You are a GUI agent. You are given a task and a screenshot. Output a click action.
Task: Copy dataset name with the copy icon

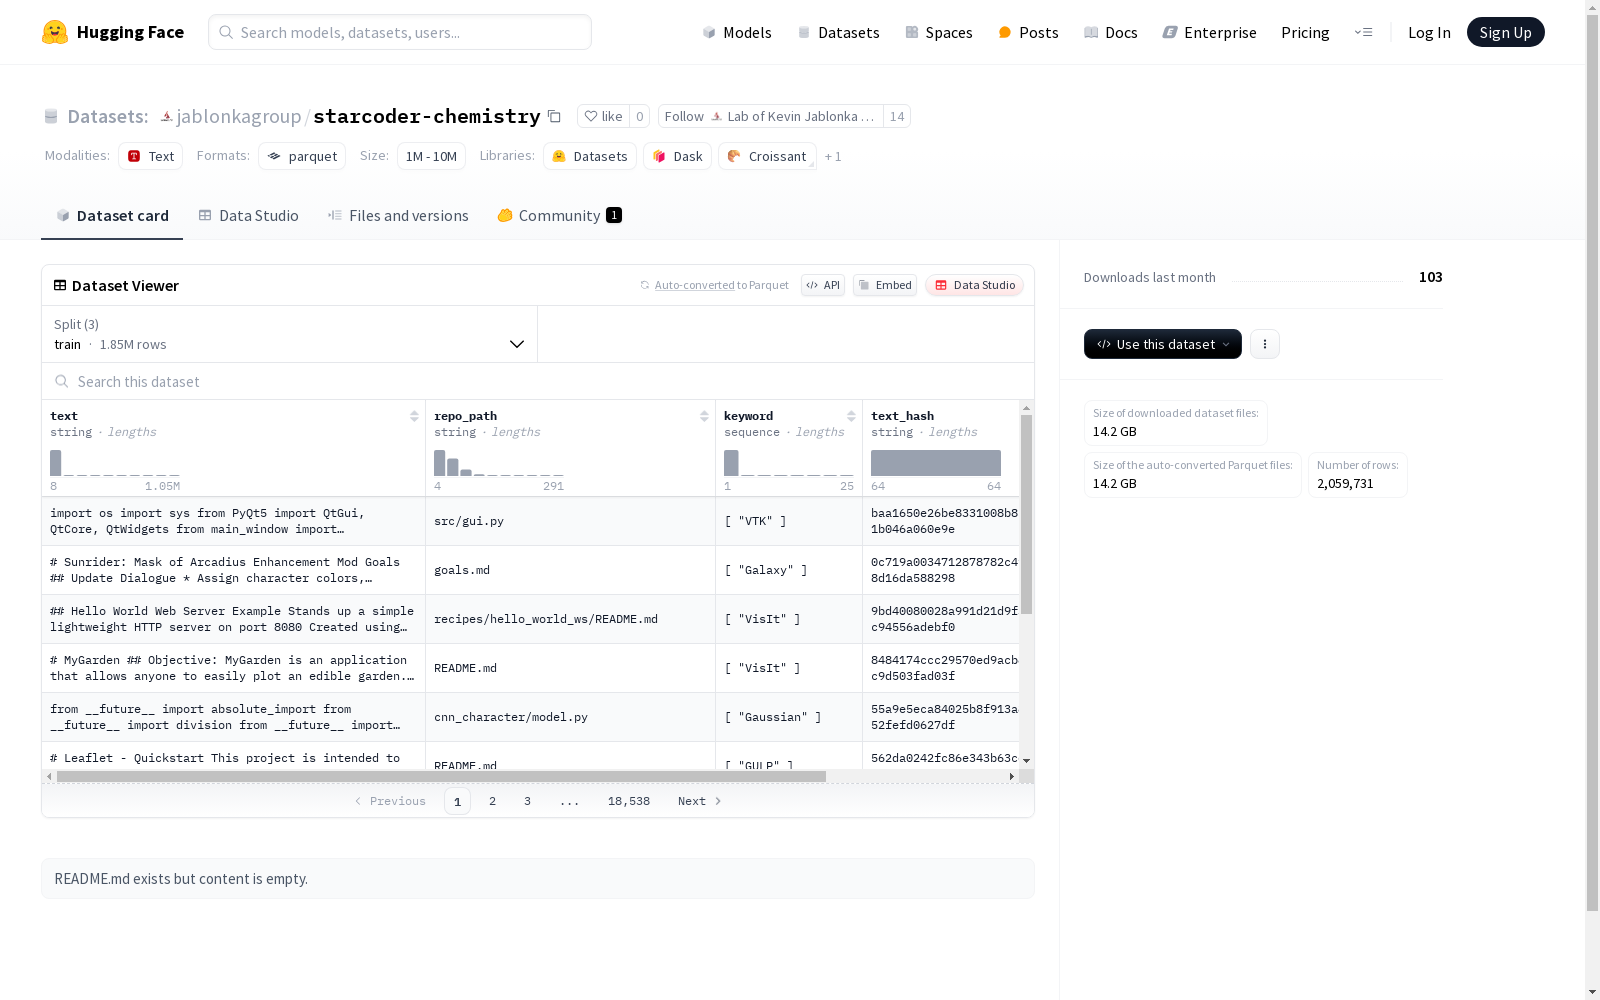pos(554,116)
